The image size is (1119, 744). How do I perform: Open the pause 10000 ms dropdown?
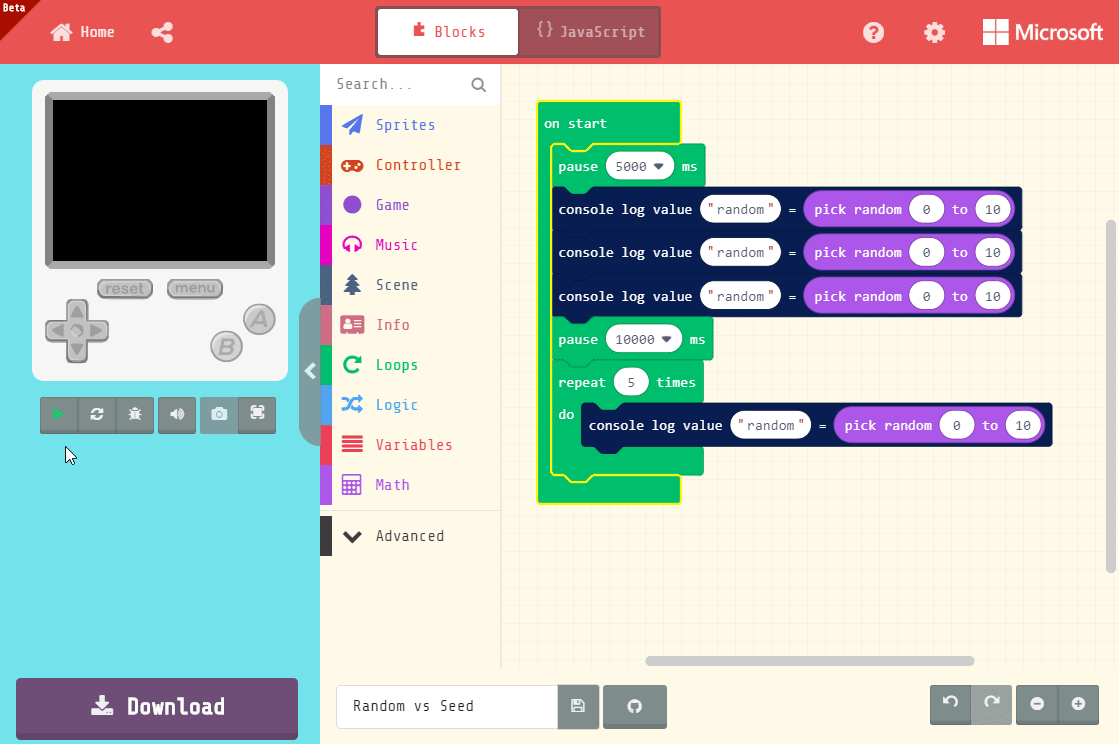pyautogui.click(x=644, y=340)
